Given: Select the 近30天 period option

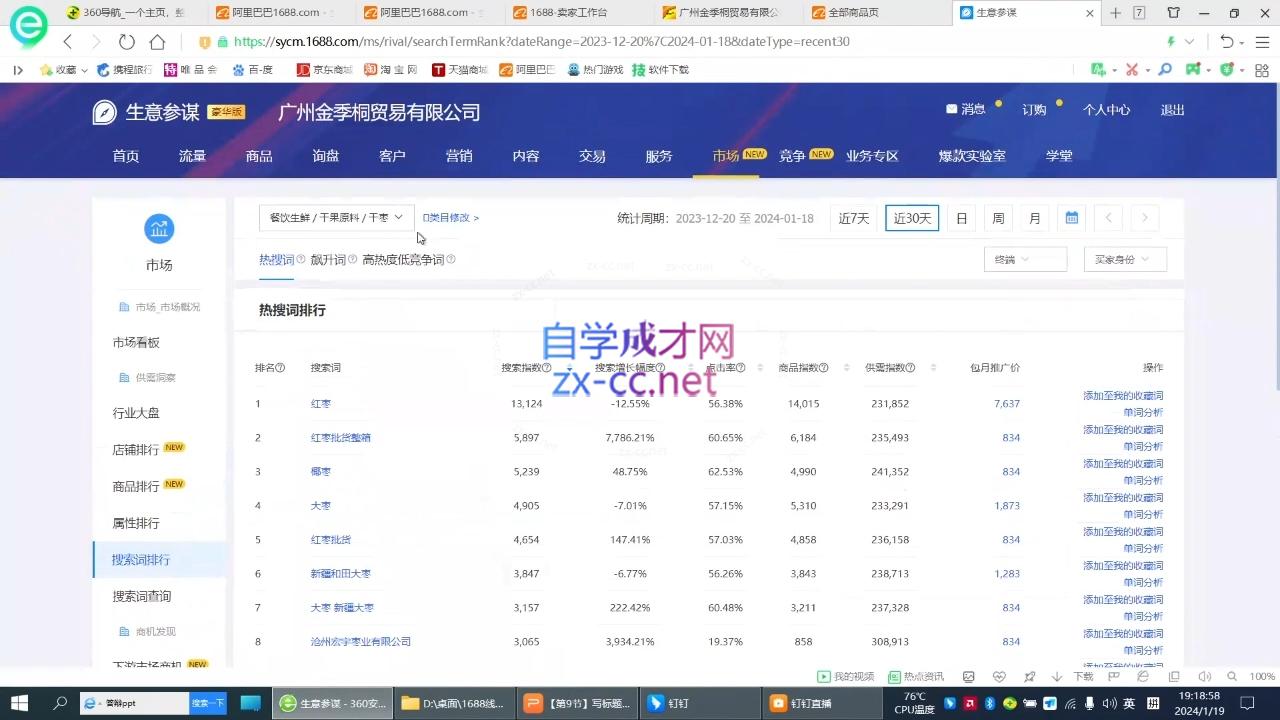Looking at the screenshot, I should (x=912, y=218).
